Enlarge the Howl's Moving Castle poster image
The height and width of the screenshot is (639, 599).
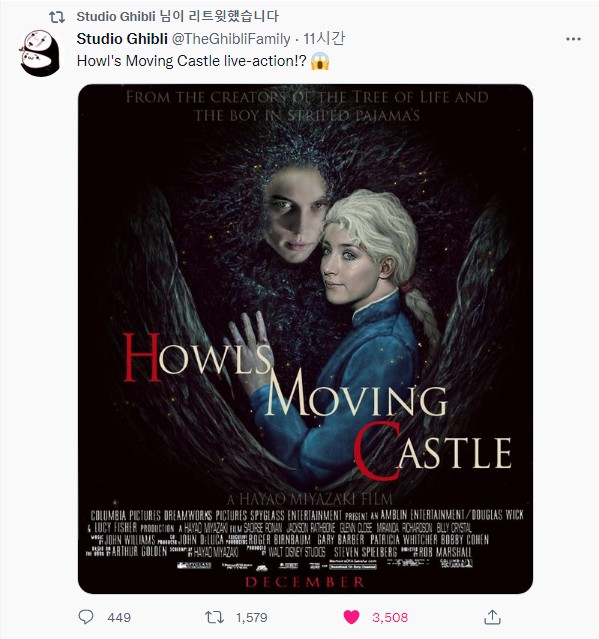305,339
